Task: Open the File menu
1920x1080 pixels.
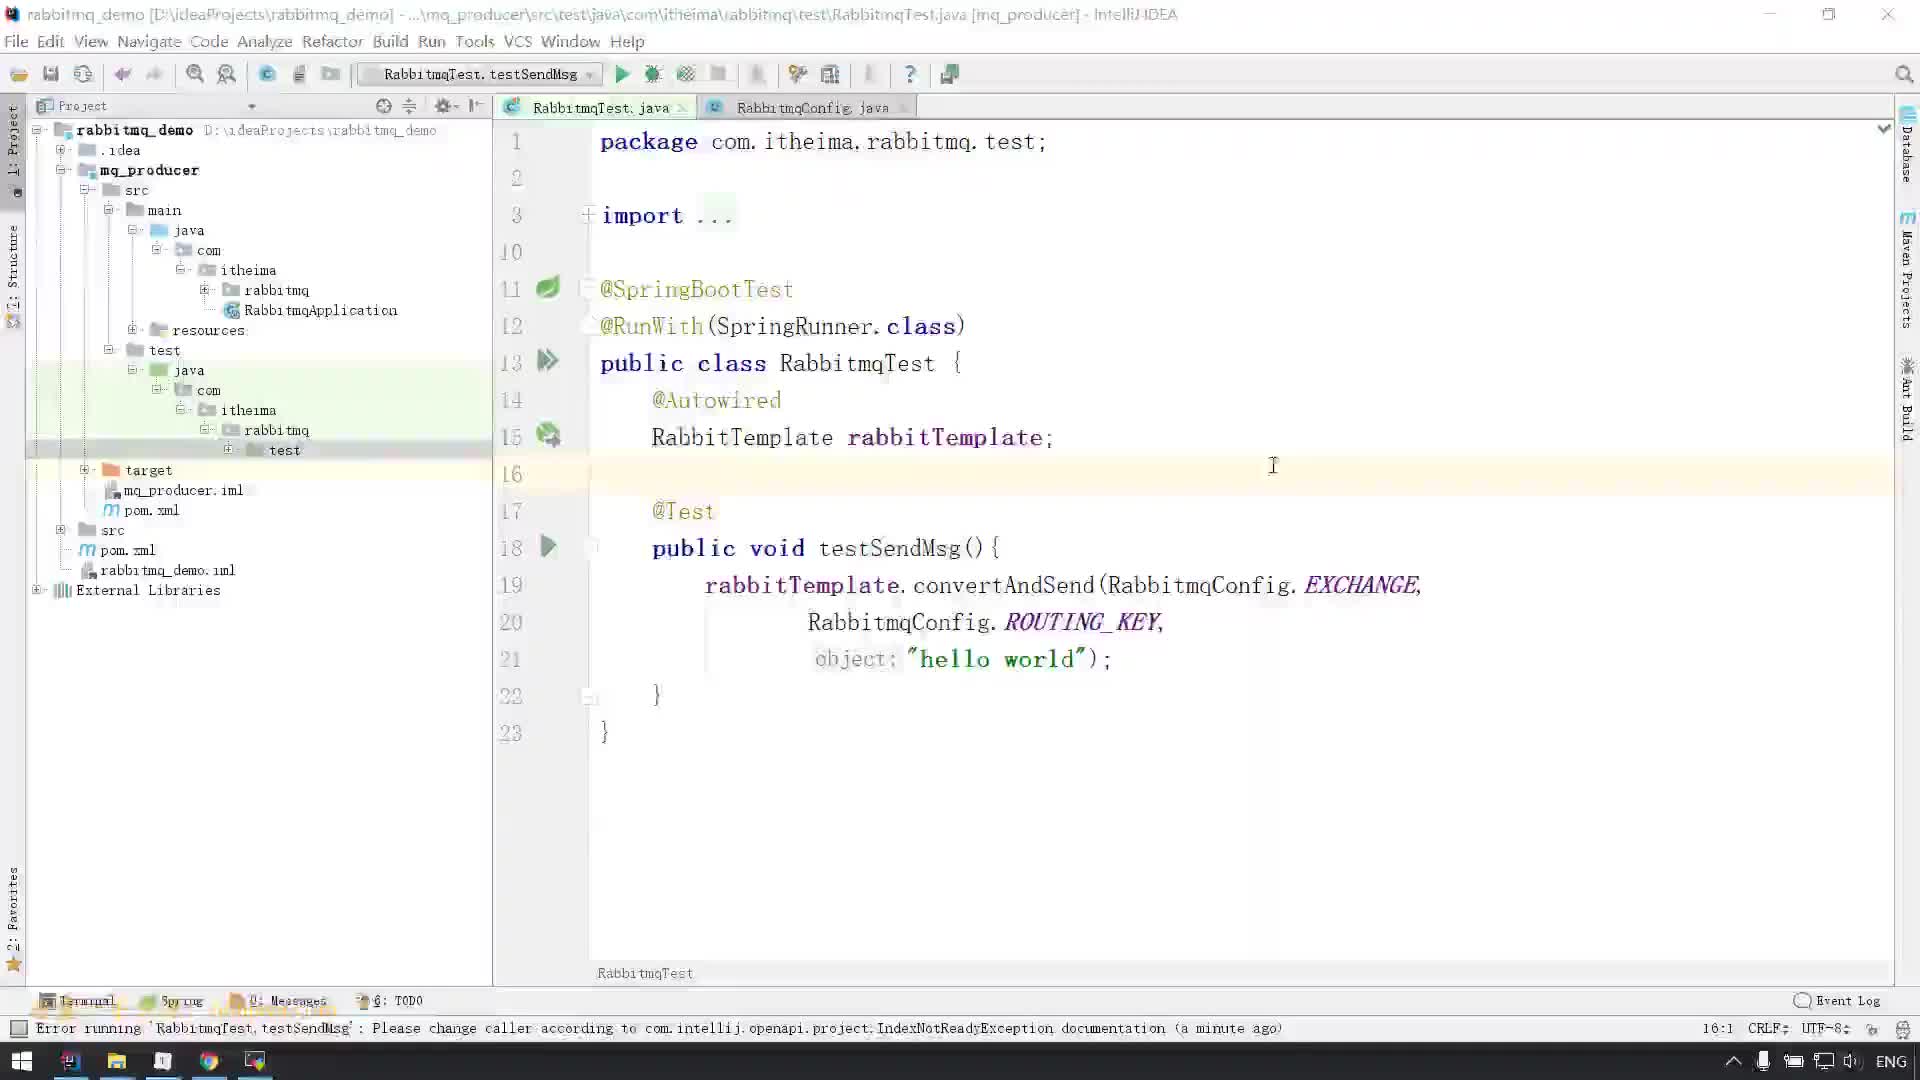Action: [16, 41]
